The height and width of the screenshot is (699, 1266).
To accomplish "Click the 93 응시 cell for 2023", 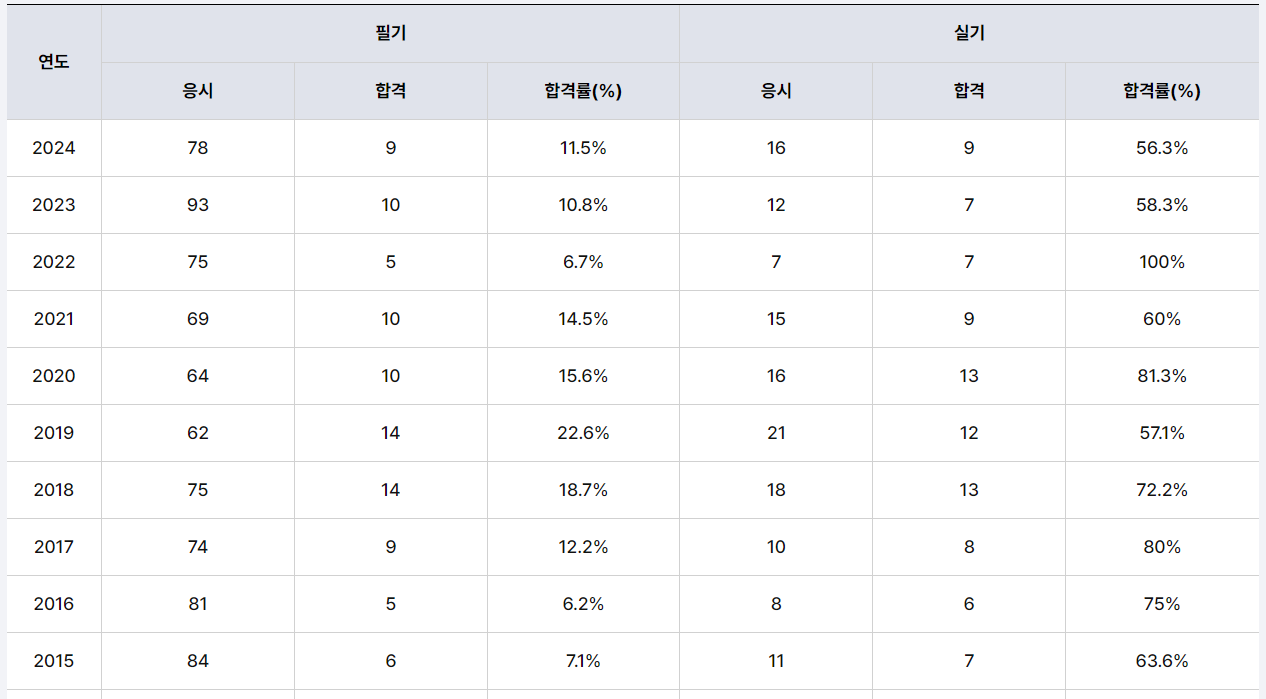I will pos(198,205).
